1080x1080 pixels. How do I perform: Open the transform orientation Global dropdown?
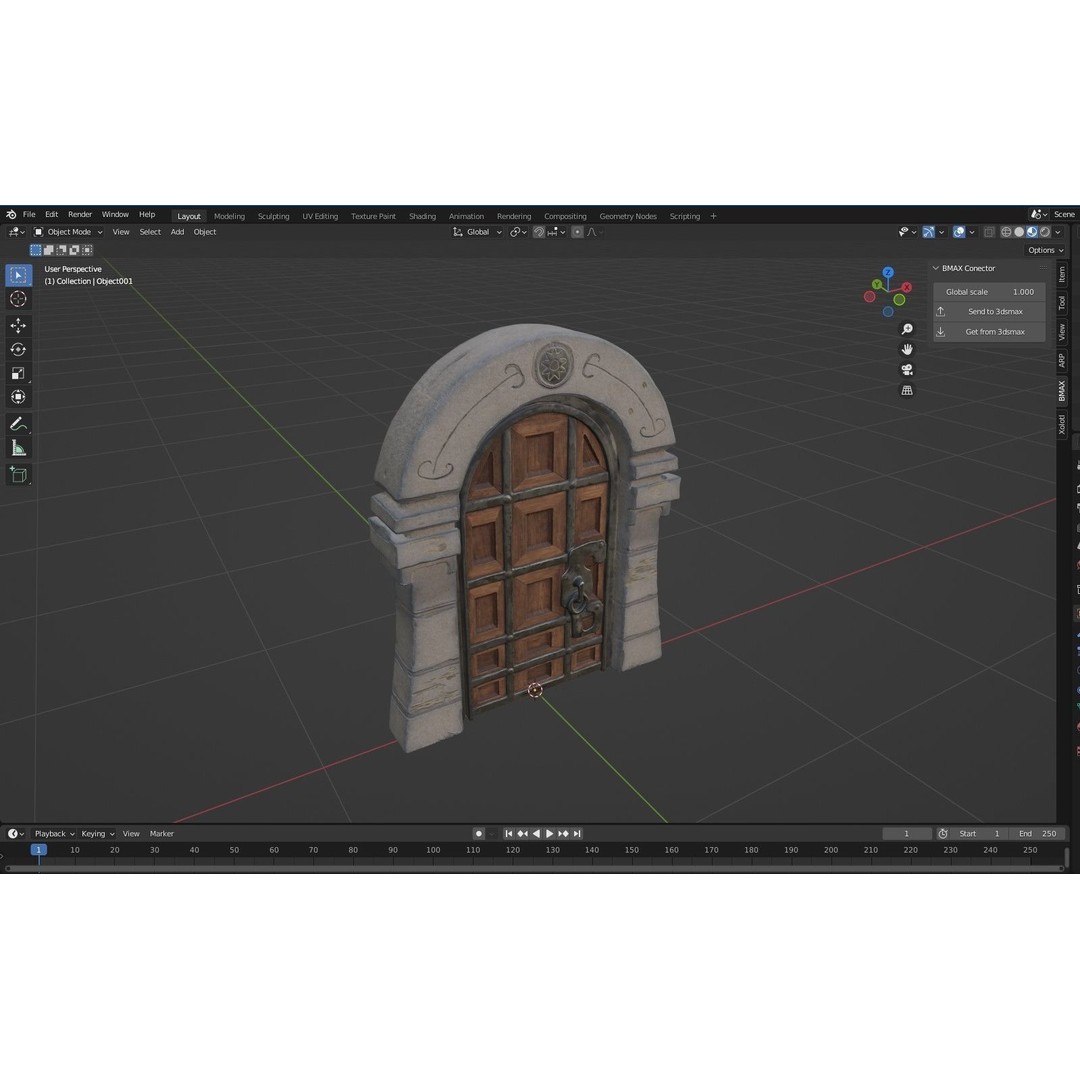(x=477, y=231)
